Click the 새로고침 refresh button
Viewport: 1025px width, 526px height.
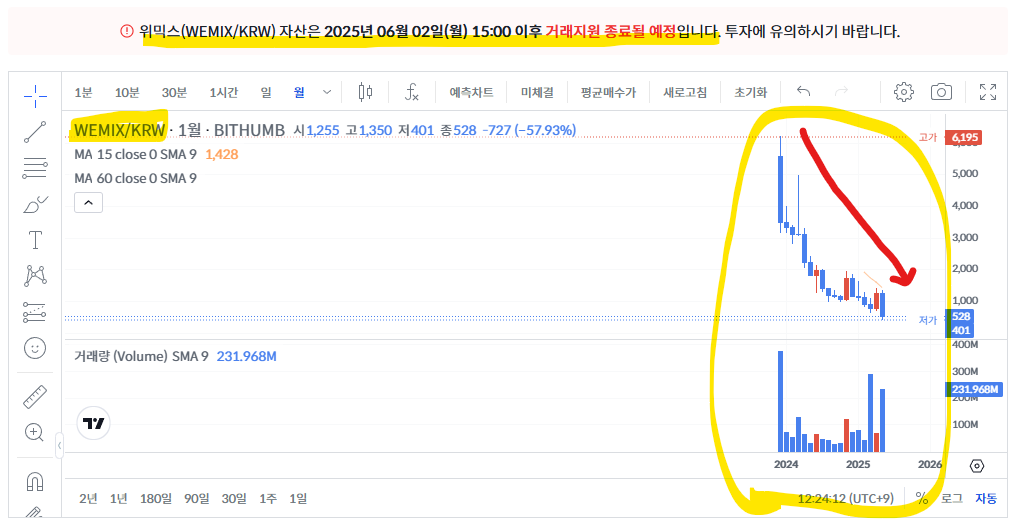click(x=685, y=93)
